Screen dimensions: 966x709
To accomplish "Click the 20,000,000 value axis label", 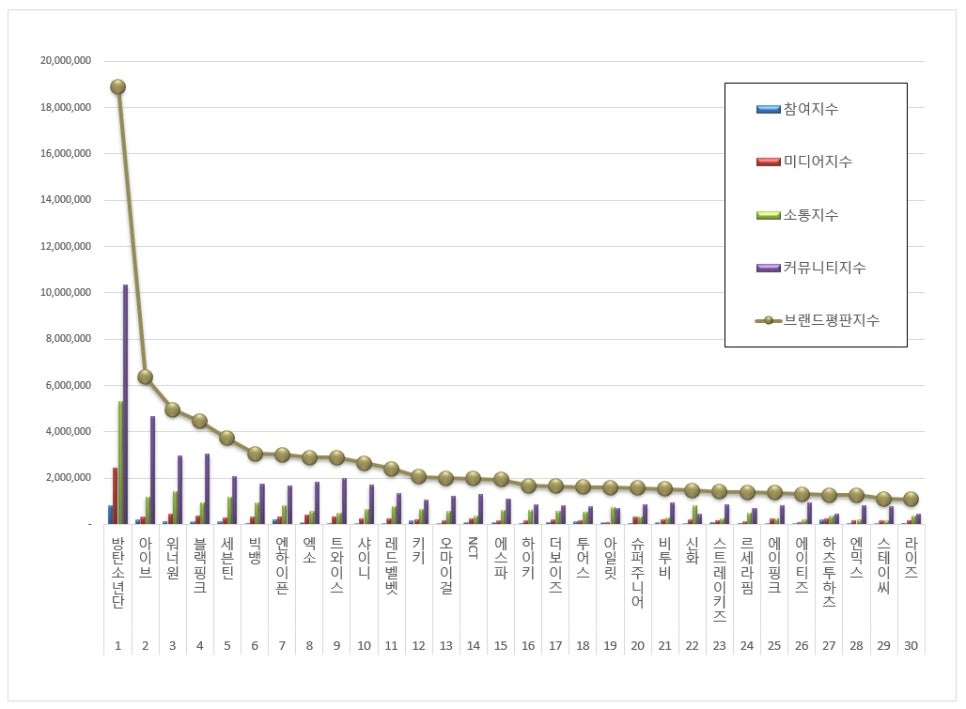I will [66, 61].
